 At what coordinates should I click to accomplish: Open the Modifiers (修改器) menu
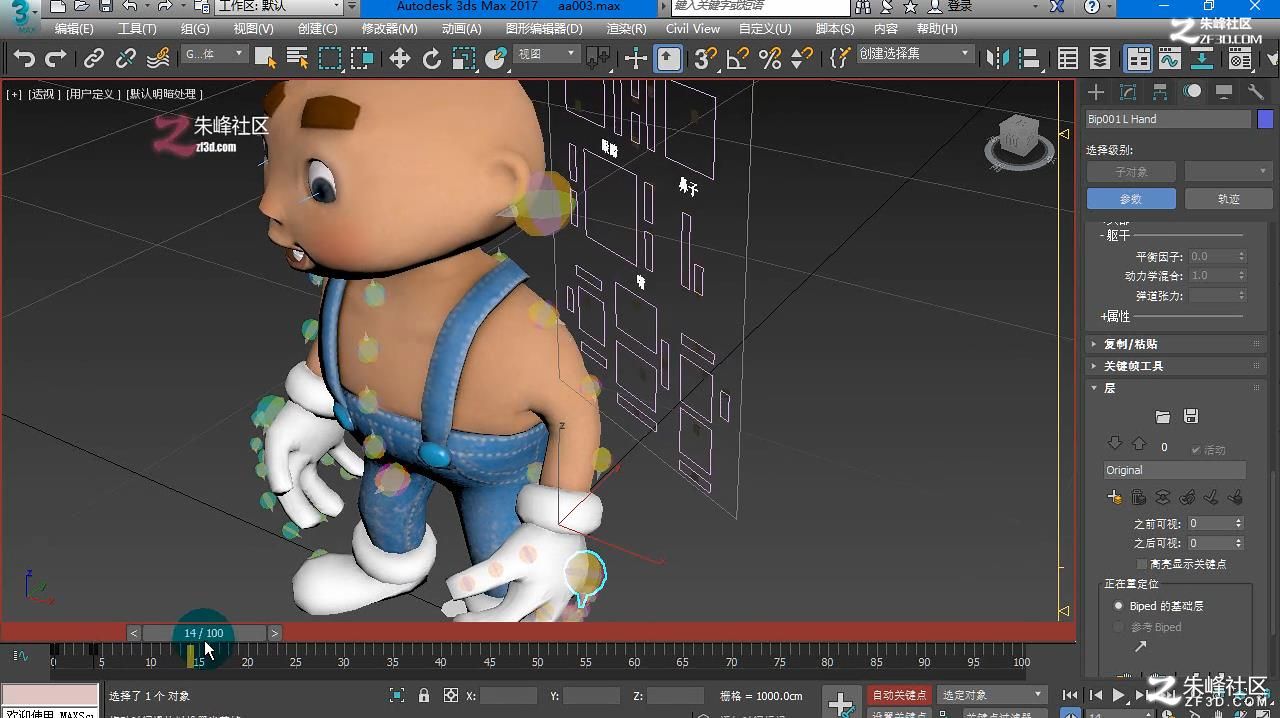point(389,29)
